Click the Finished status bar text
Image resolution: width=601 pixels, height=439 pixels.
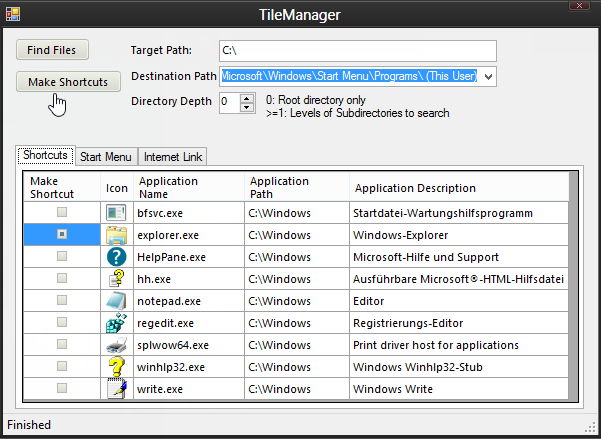tap(29, 425)
